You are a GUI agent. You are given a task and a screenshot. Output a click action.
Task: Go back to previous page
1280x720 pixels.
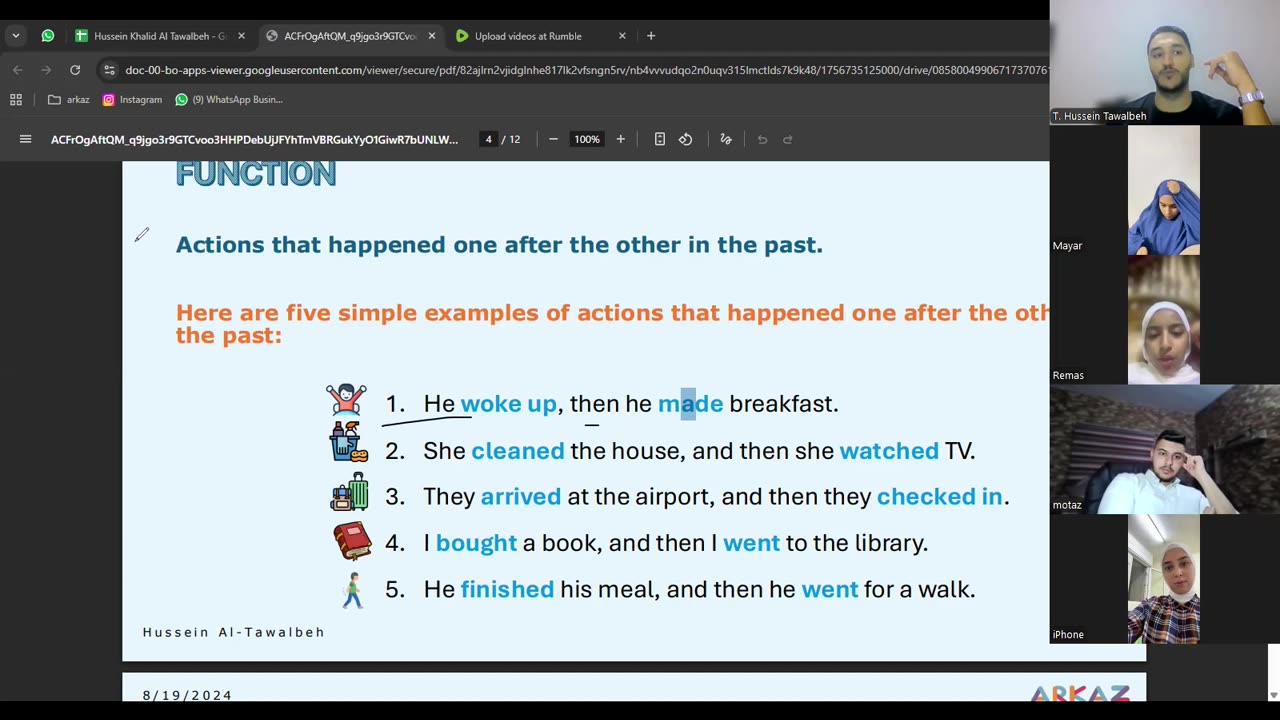pos(17,70)
